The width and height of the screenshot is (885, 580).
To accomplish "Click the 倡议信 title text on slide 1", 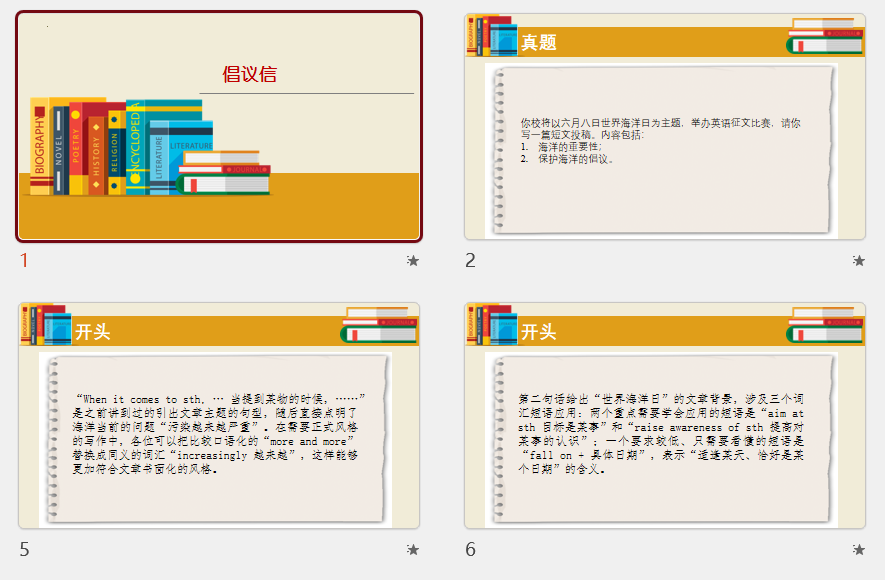I will click(249, 74).
